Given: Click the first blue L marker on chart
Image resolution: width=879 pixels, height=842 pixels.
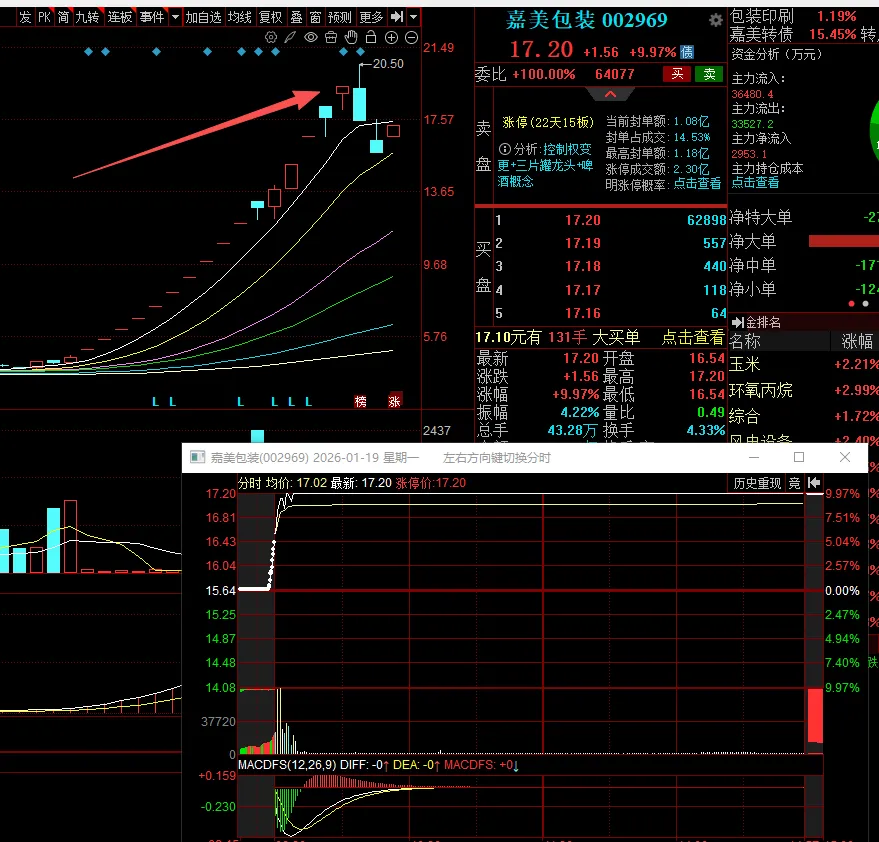Looking at the screenshot, I should click(155, 401).
